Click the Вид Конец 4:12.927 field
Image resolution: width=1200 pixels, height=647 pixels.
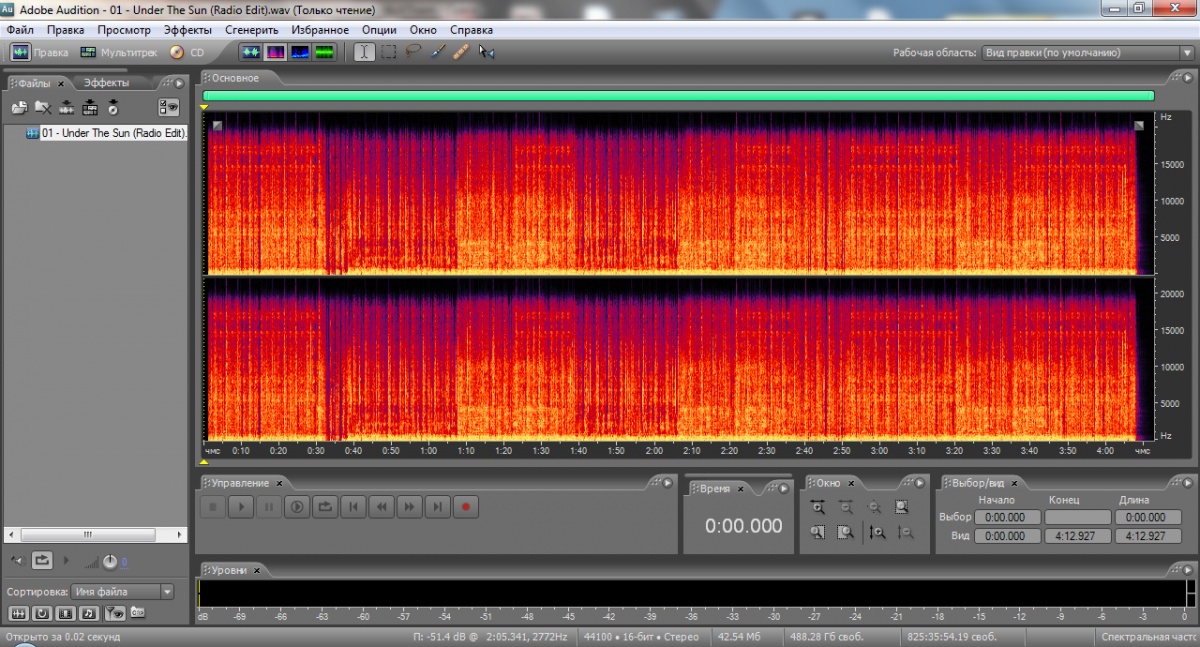[1077, 536]
